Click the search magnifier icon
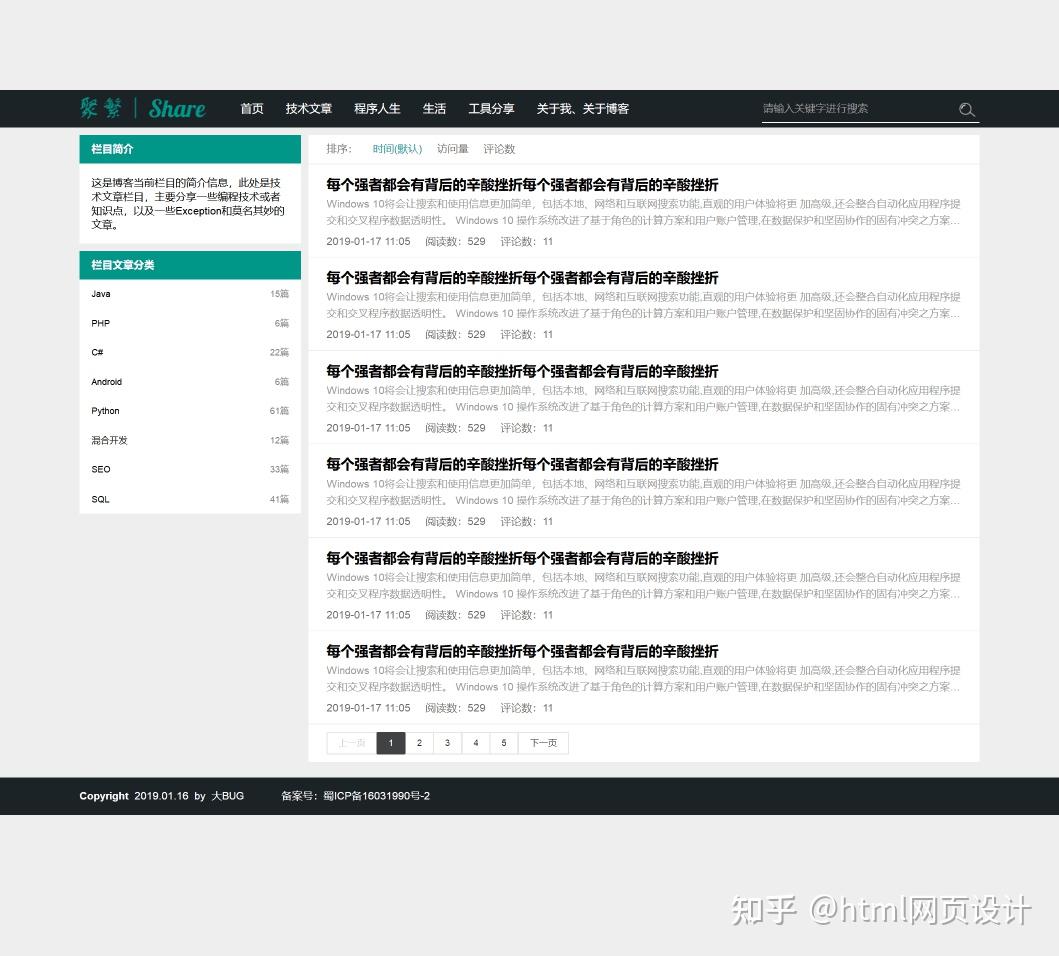The width and height of the screenshot is (1059, 956). pos(966,109)
